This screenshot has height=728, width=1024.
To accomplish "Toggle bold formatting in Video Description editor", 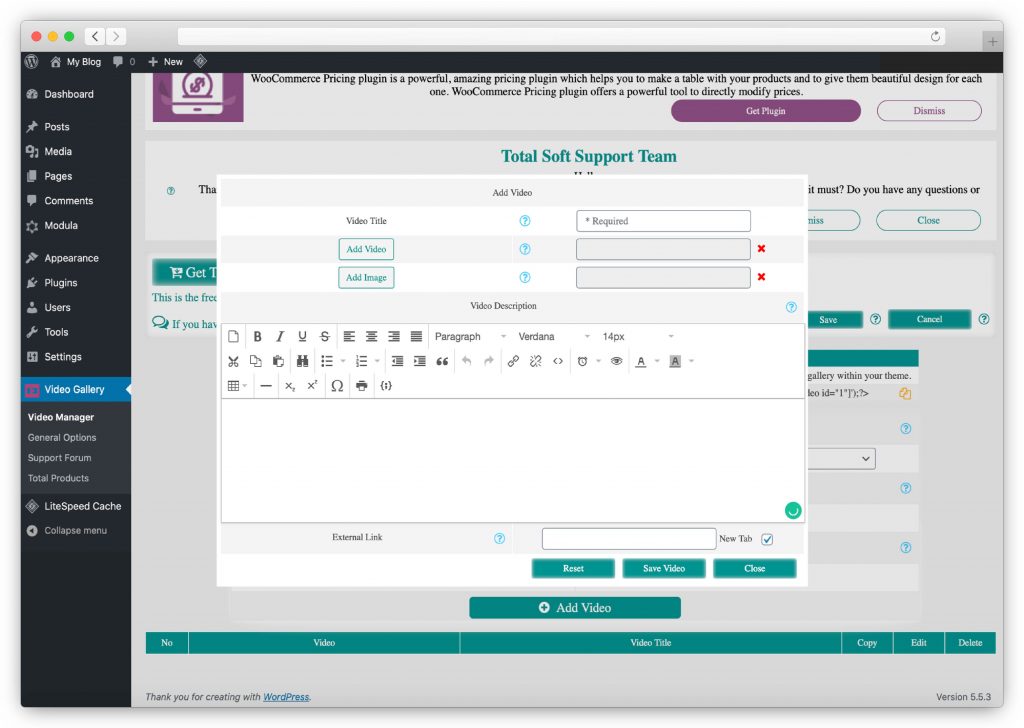I will (x=256, y=335).
